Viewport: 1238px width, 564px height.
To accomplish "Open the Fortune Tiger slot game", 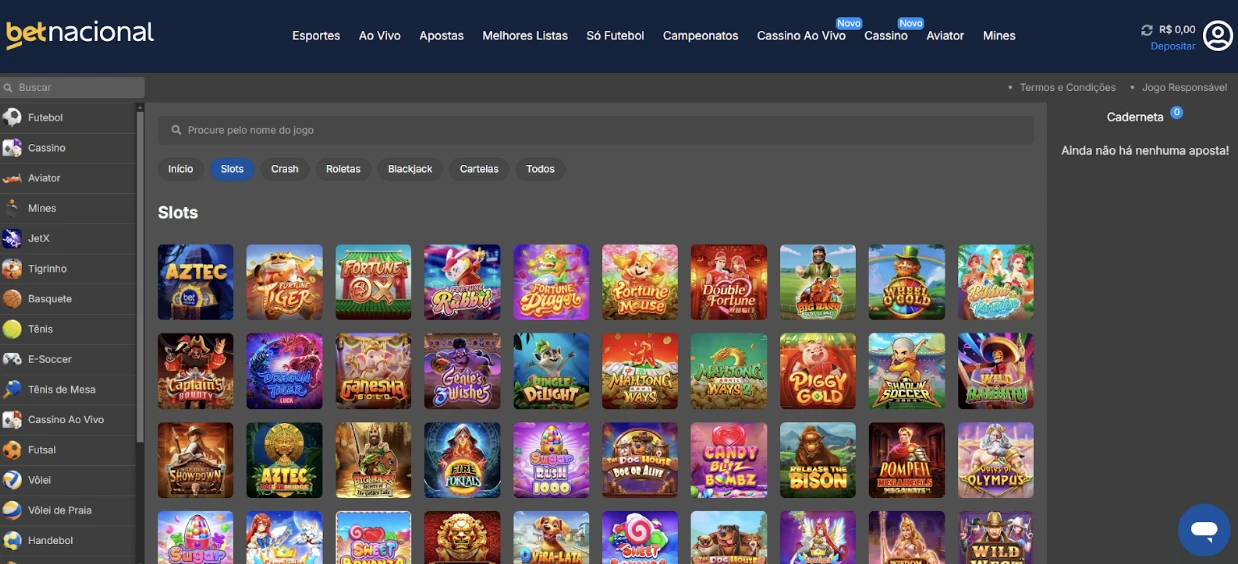I will coord(285,282).
